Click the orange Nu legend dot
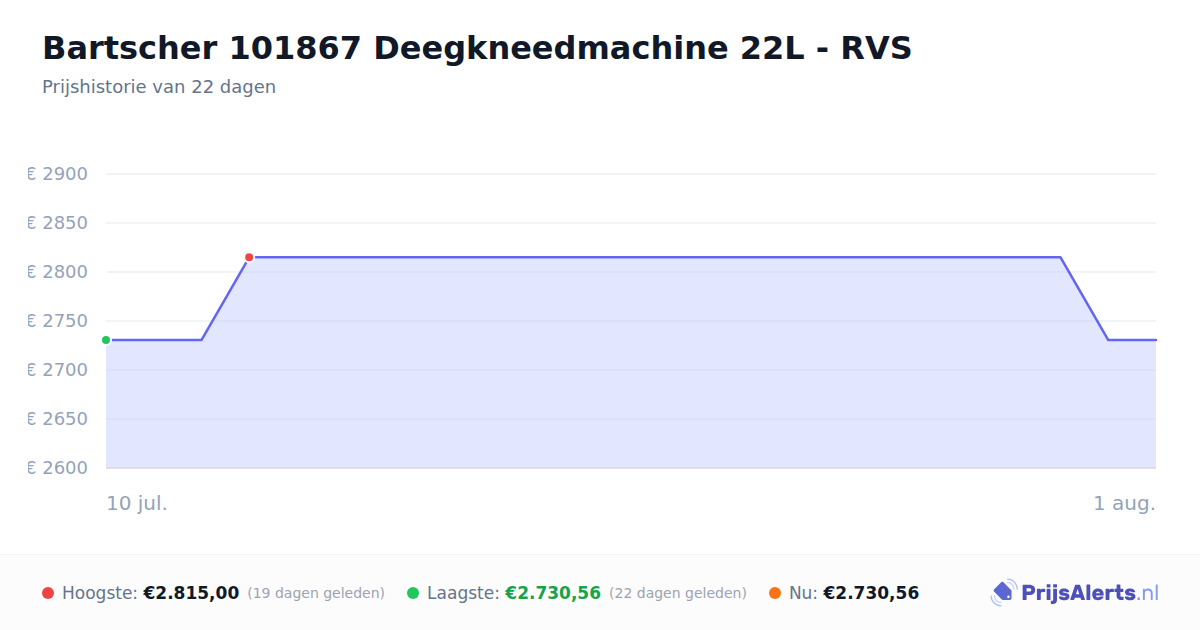1200x630 pixels. (775, 593)
